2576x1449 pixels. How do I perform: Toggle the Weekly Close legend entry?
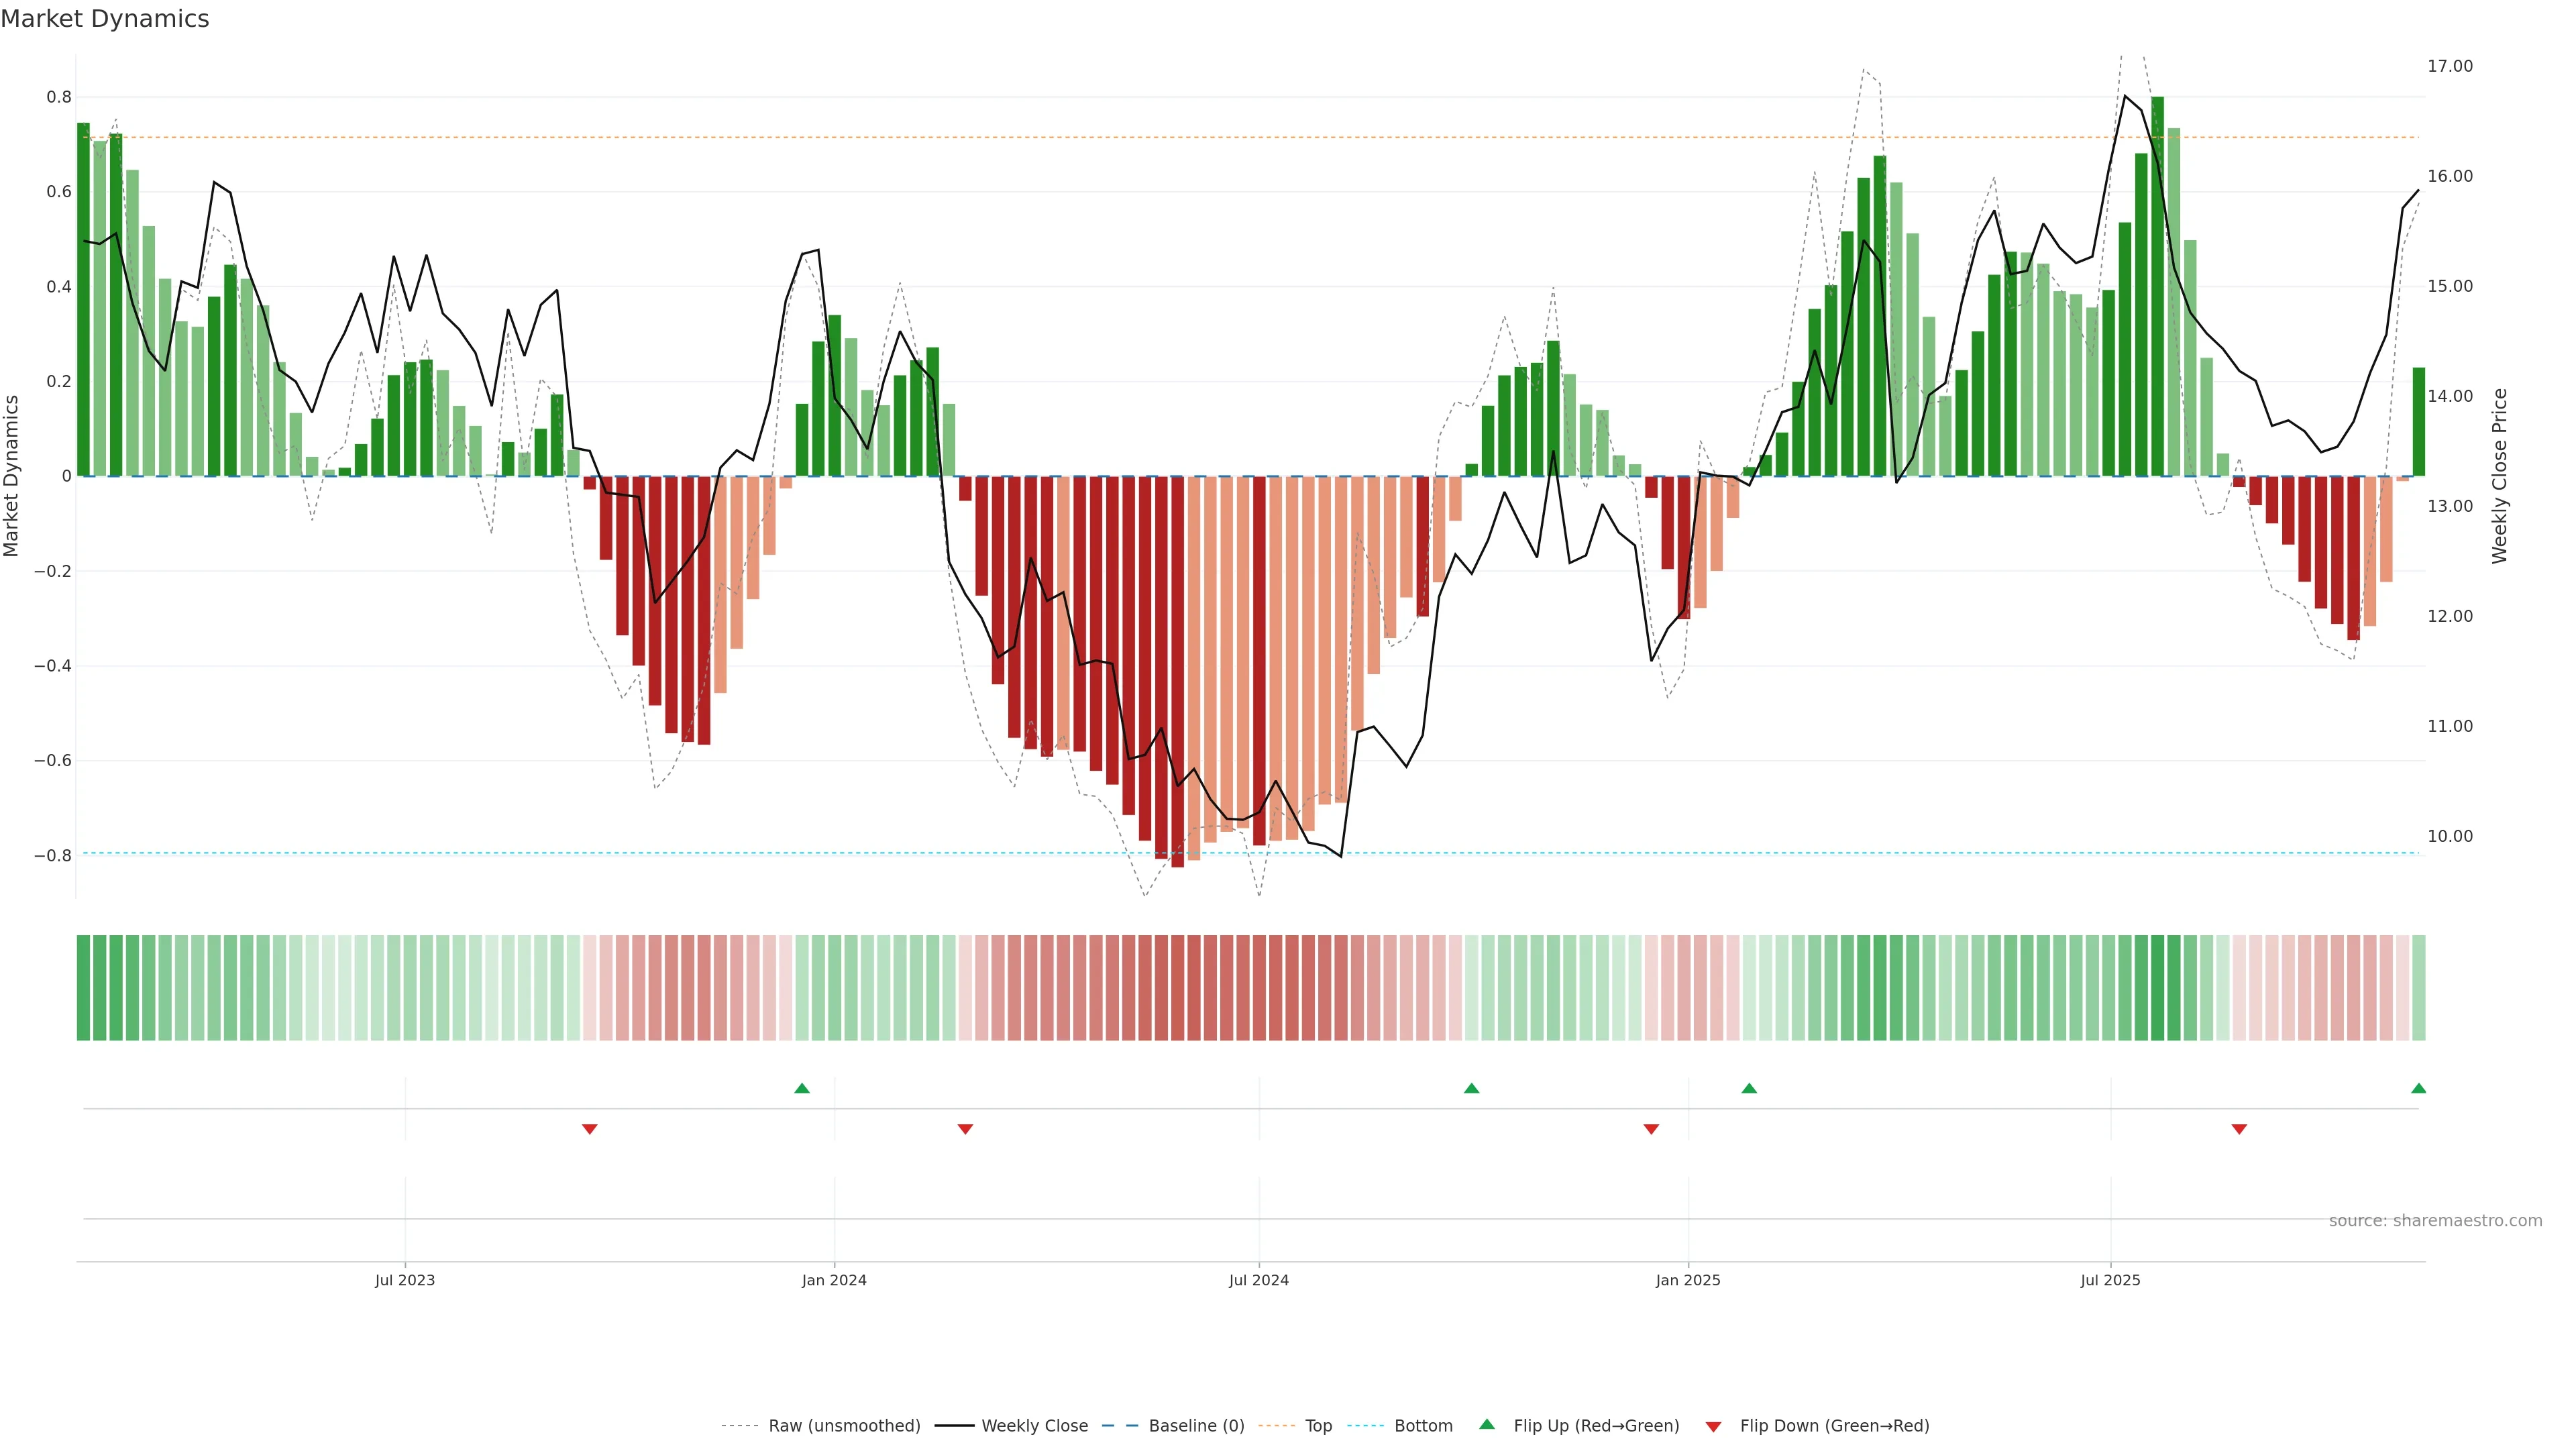tap(1034, 1426)
